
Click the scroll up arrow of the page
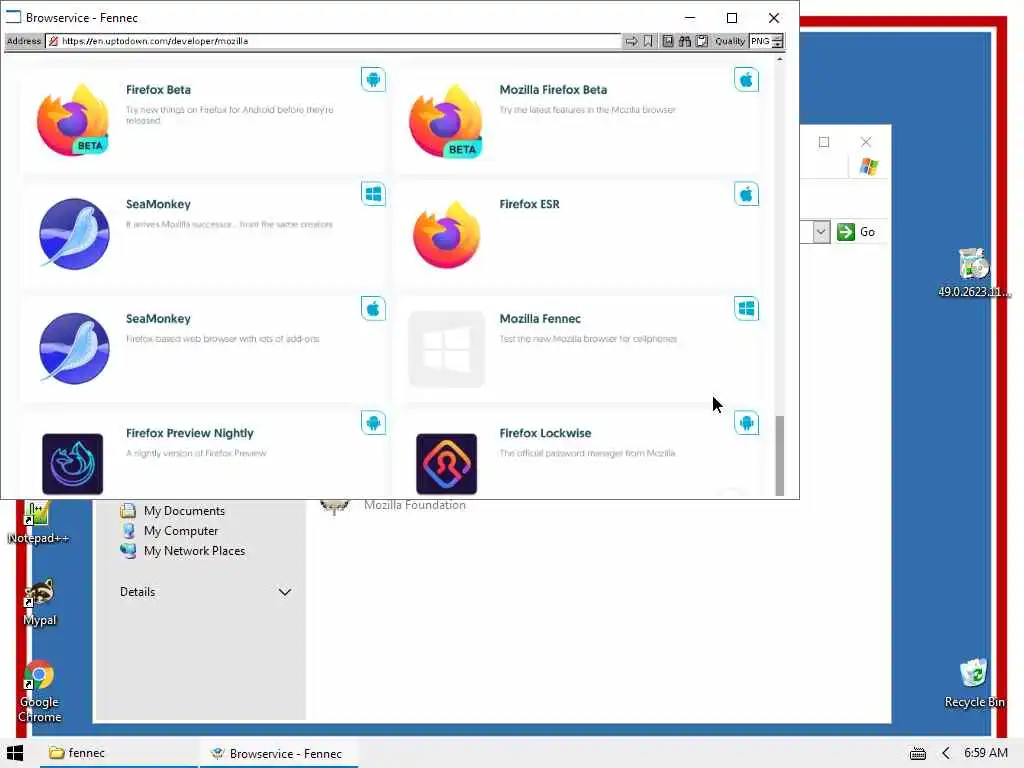coord(779,59)
